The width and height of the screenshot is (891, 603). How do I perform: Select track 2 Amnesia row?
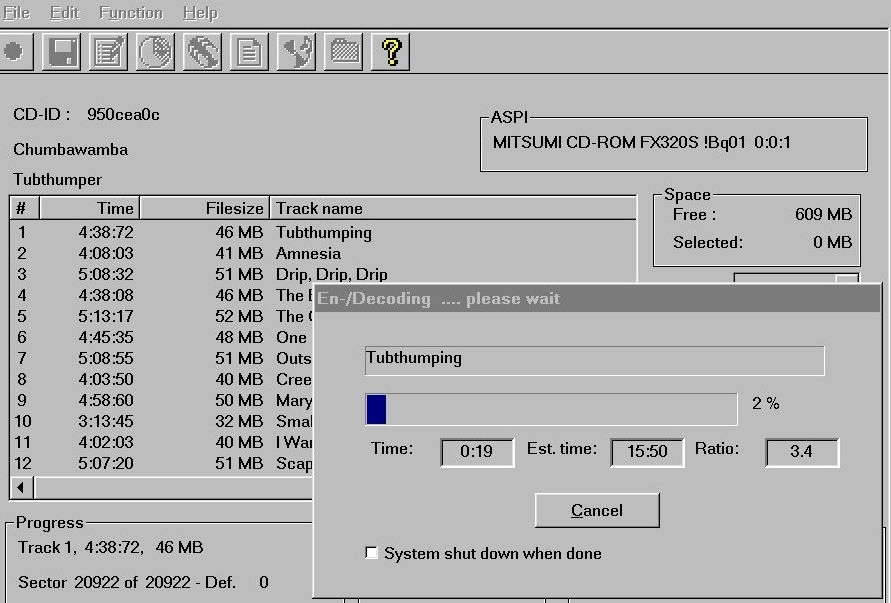323,253
